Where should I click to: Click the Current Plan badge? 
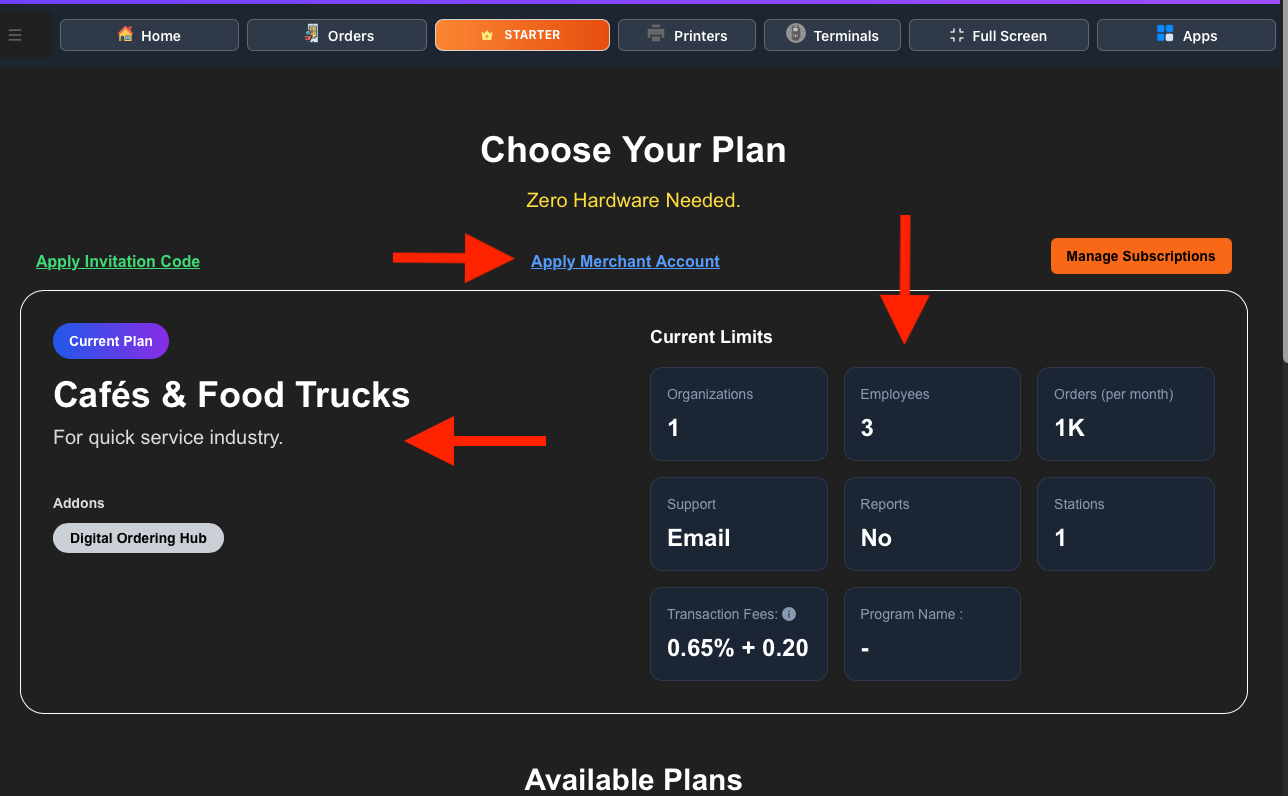coord(110,340)
